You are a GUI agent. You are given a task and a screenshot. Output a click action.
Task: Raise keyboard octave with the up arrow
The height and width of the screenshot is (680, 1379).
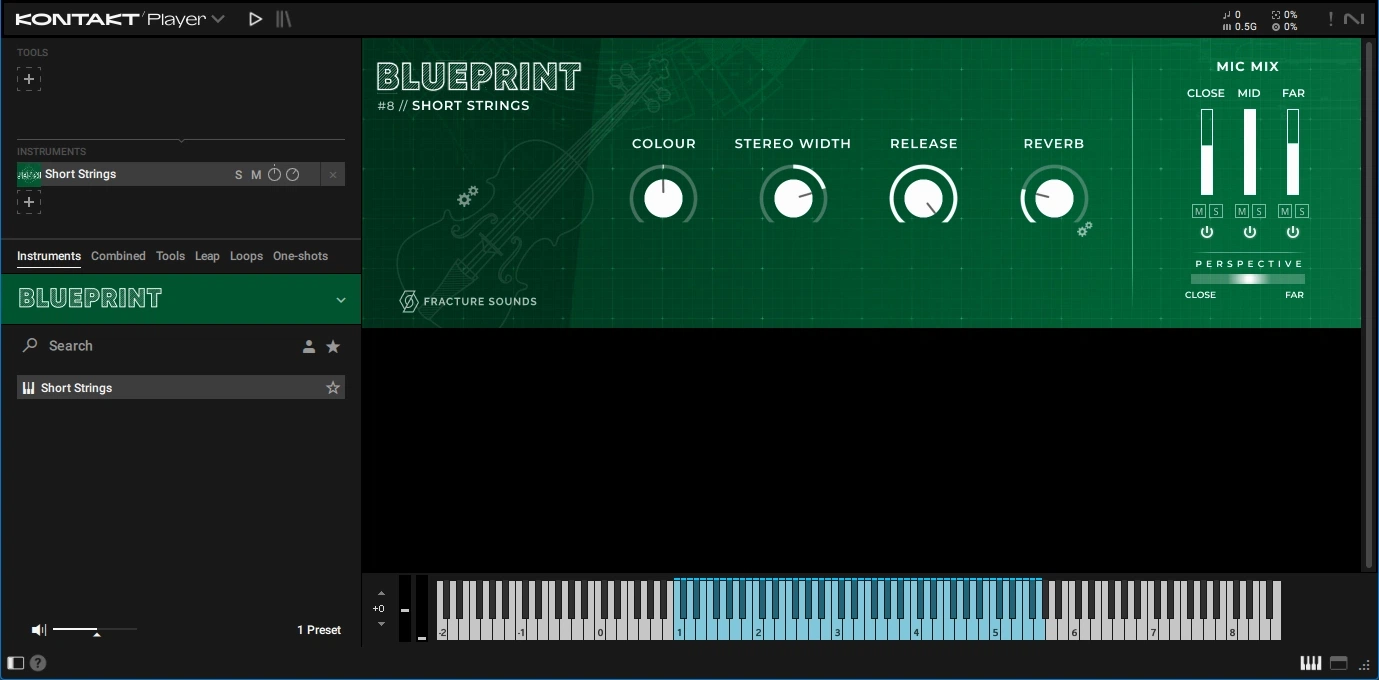381,593
